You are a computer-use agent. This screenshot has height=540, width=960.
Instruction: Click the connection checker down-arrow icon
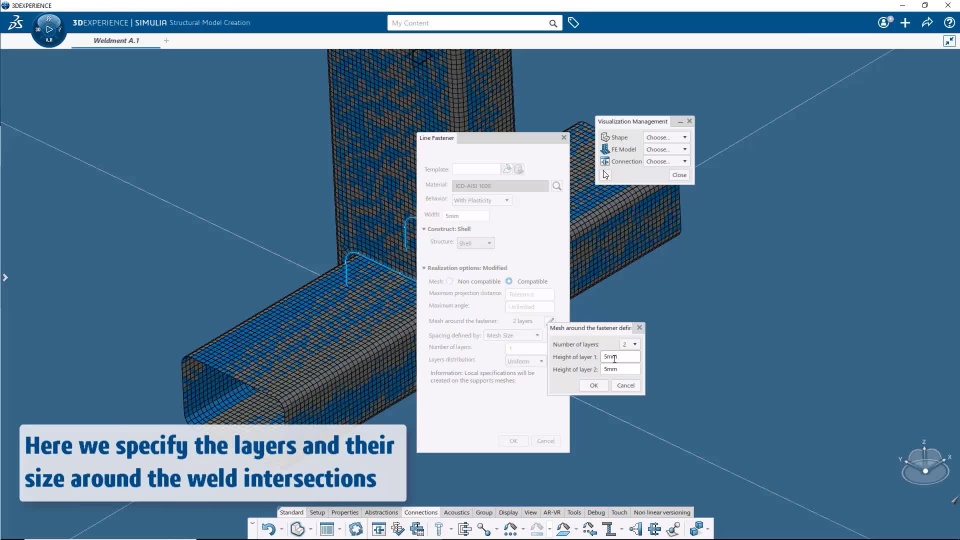(x=398, y=529)
